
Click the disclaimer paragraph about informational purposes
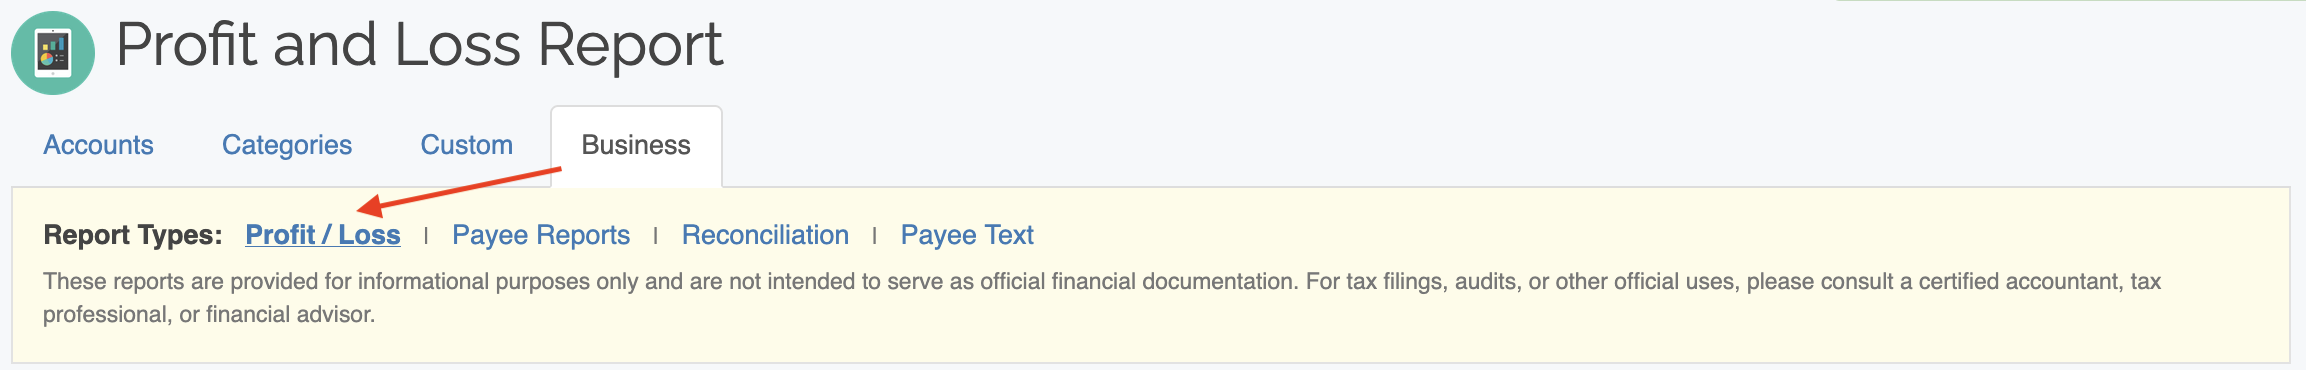tap(1102, 298)
